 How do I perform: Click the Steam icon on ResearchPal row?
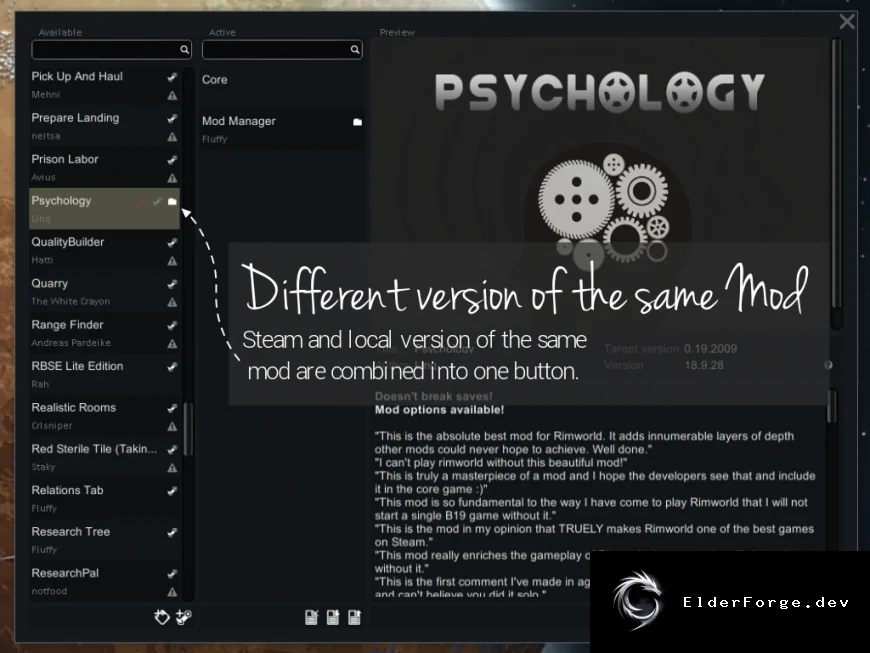[x=172, y=574]
